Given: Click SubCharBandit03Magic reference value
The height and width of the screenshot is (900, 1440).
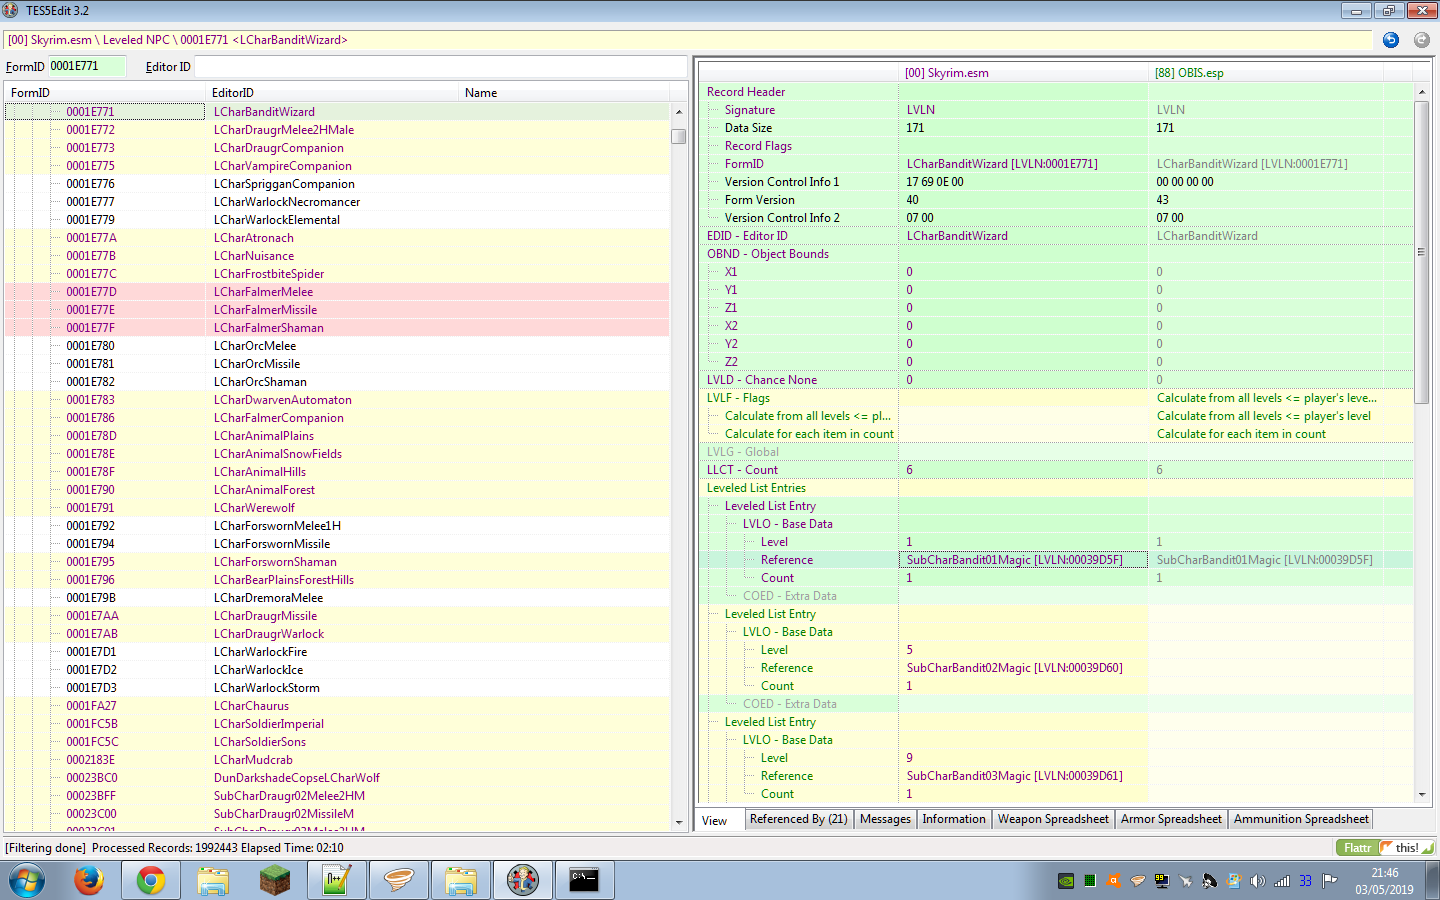Looking at the screenshot, I should (x=1014, y=776).
